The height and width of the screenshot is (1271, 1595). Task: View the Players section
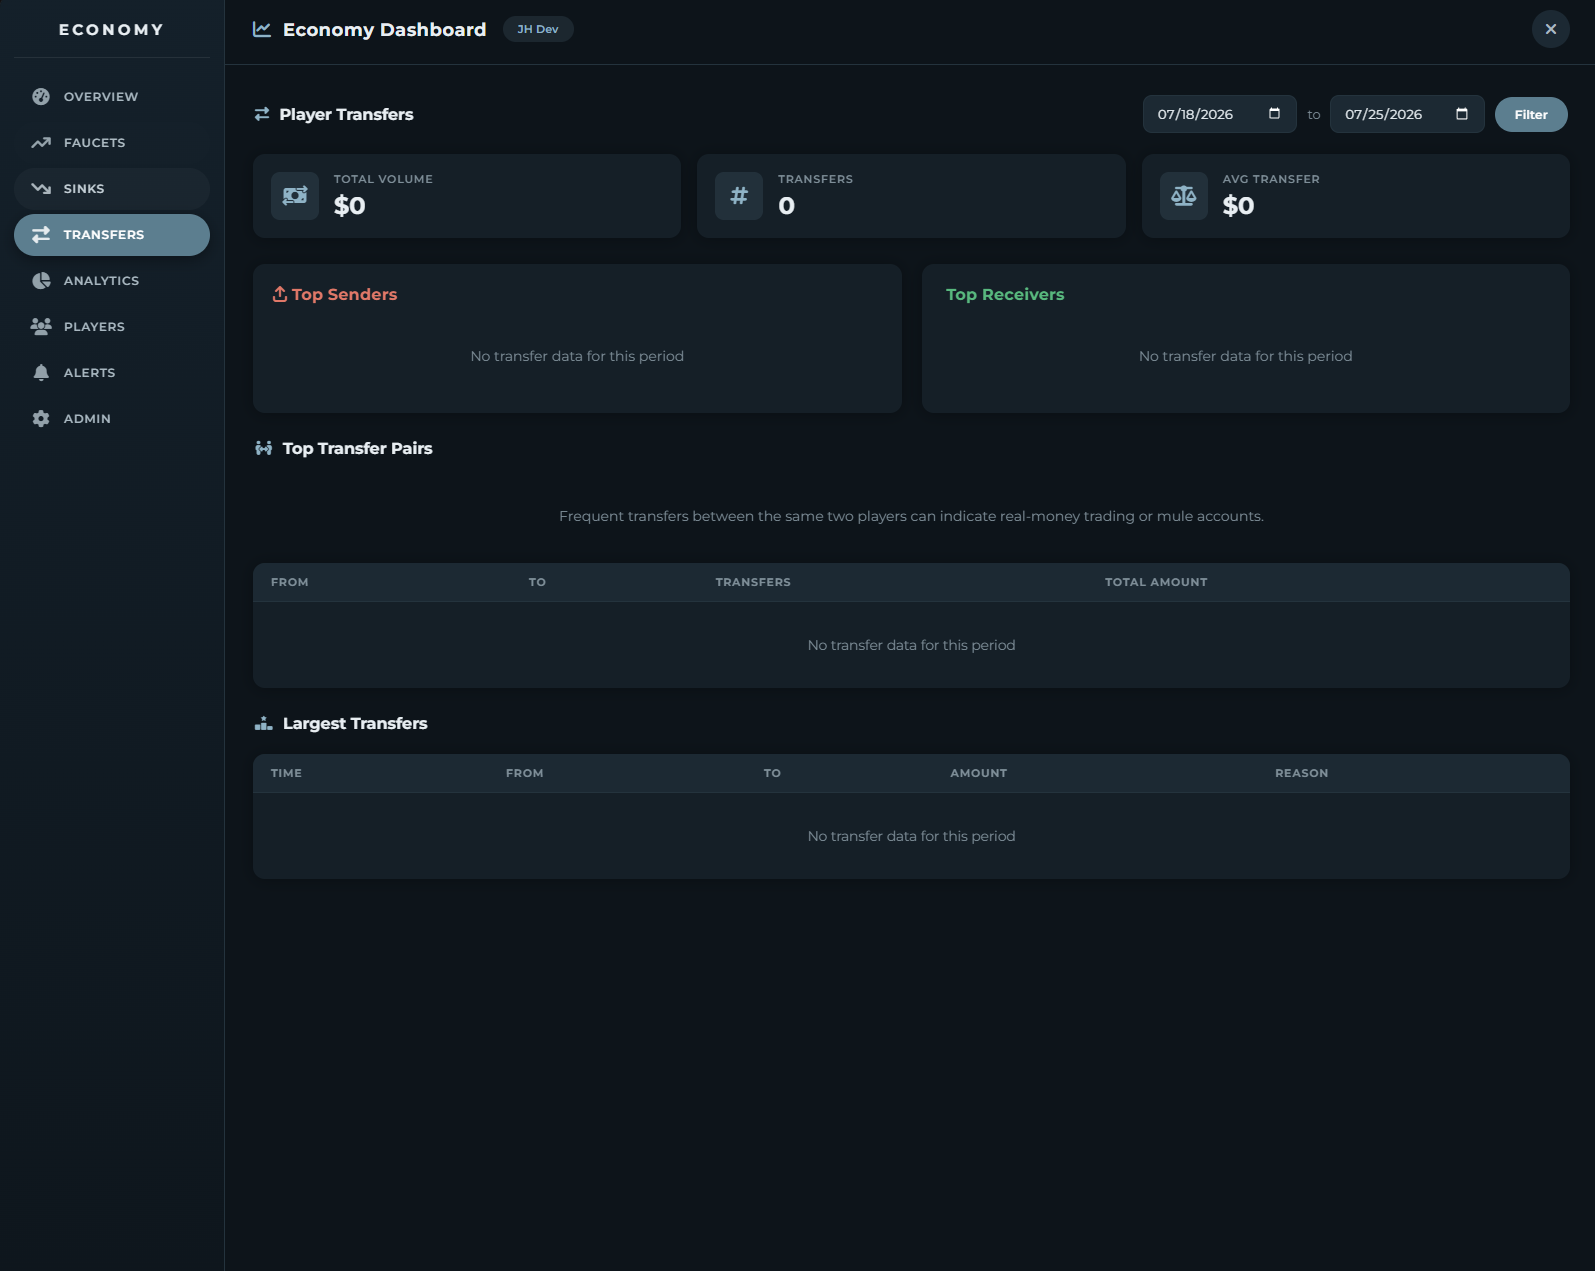[x=112, y=327]
